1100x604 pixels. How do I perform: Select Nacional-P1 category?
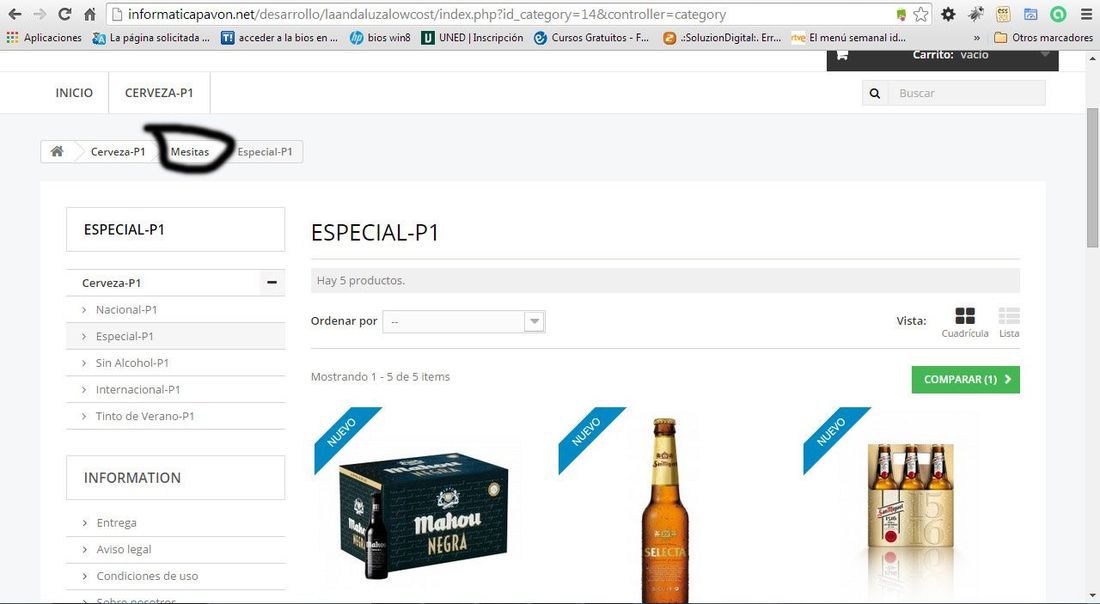point(126,309)
